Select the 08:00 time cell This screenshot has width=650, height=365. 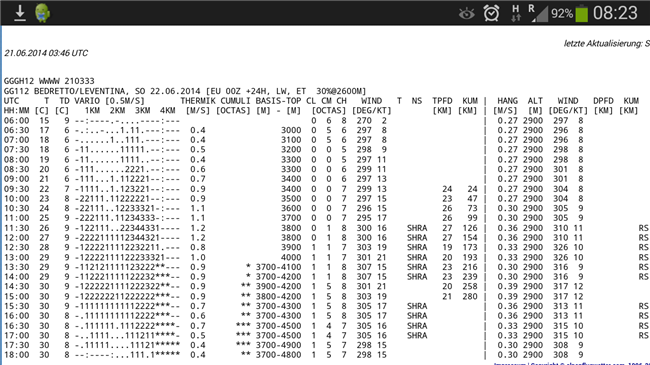coord(17,160)
